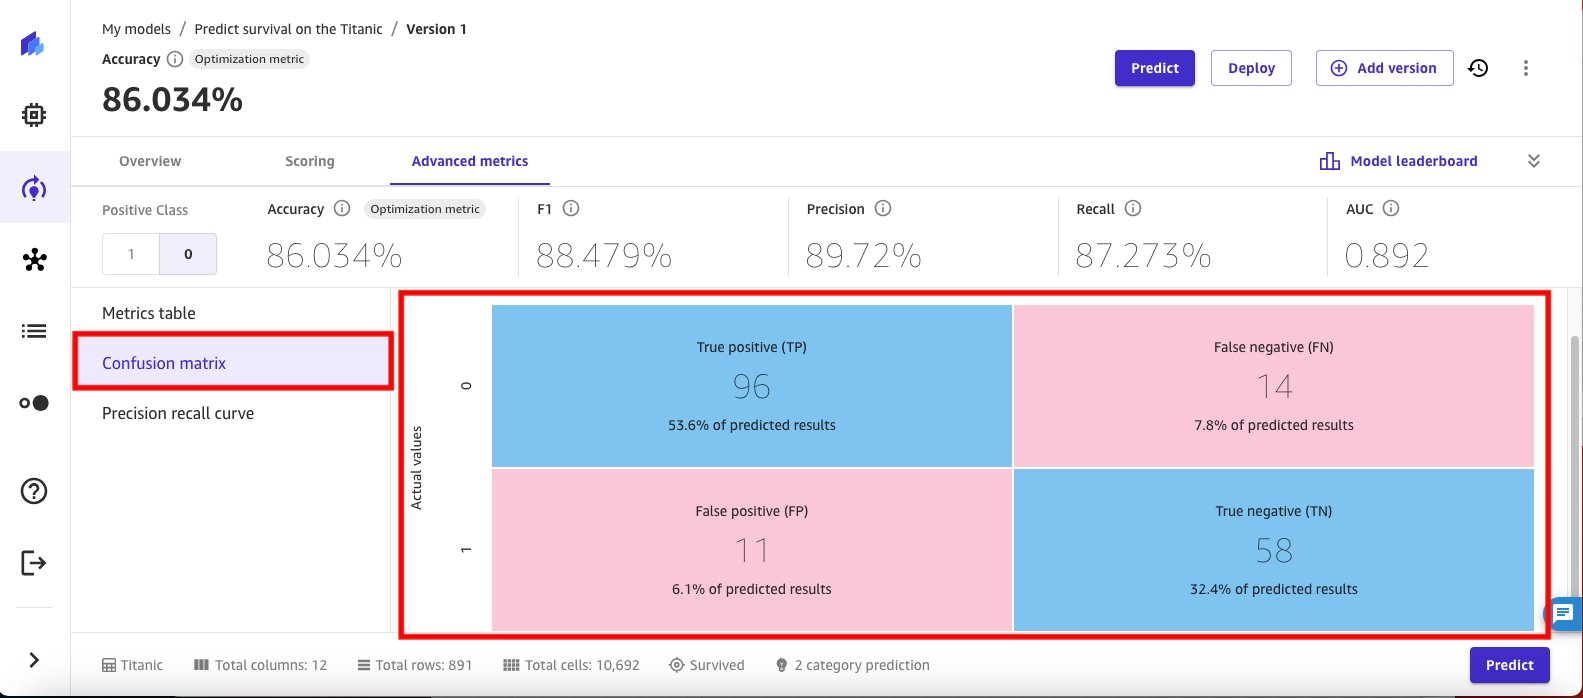1583x698 pixels.
Task: Collapse the panel with double chevron
Action: 1534,161
